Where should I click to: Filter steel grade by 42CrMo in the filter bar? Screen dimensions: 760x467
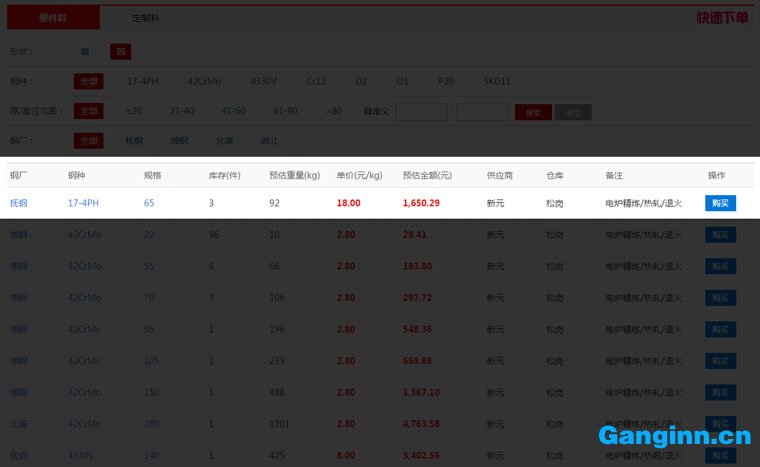206,81
